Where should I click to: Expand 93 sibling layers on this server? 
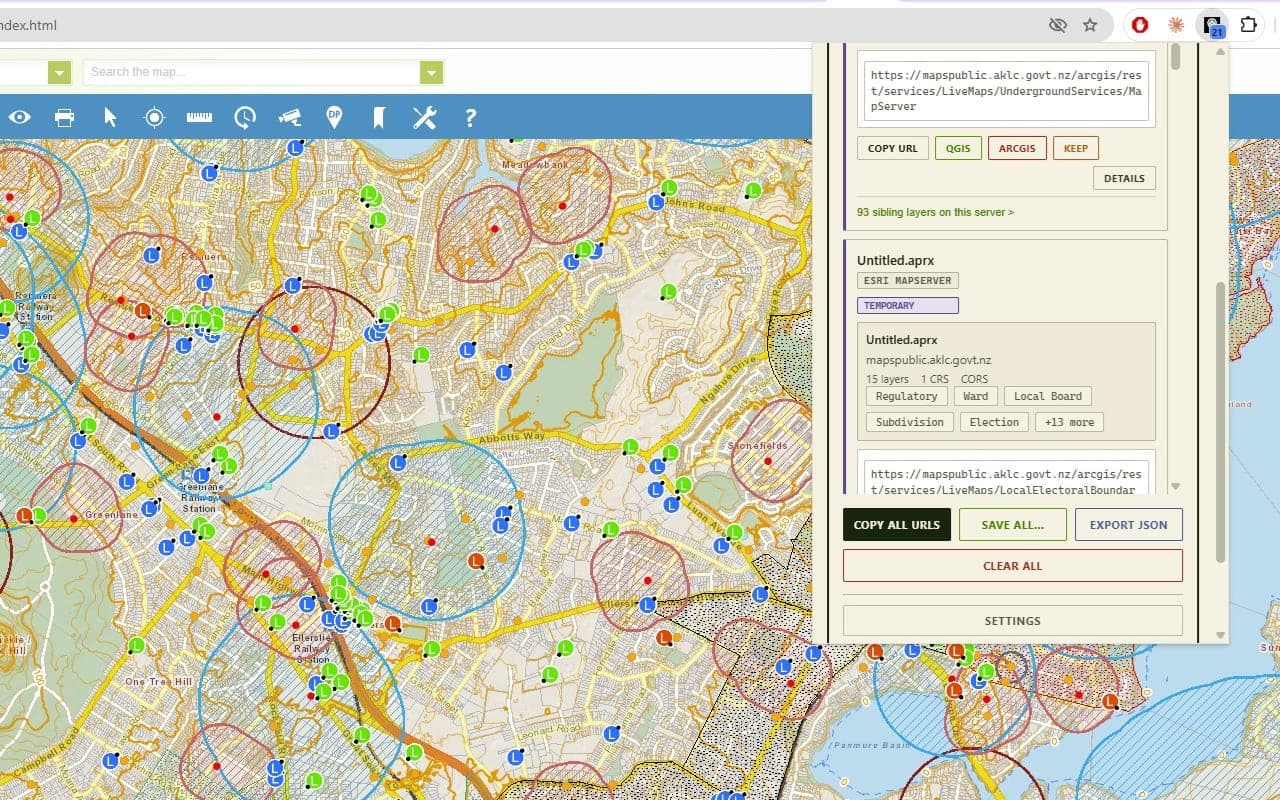click(x=935, y=212)
